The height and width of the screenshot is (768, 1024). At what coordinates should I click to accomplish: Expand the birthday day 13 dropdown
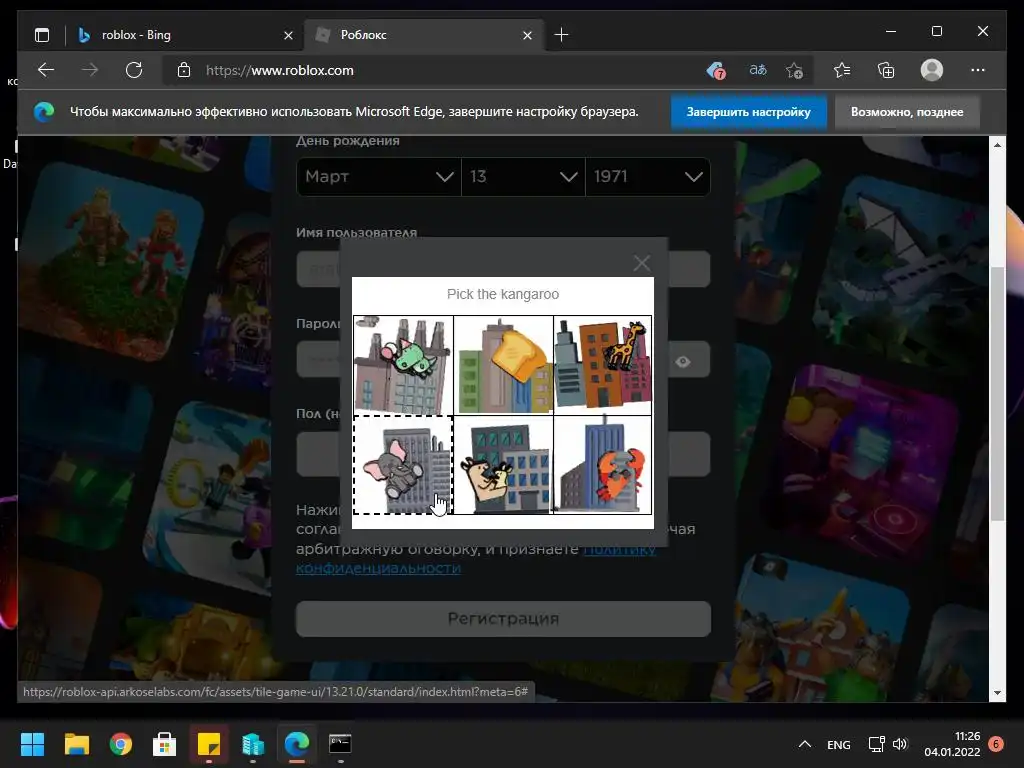pyautogui.click(x=523, y=176)
